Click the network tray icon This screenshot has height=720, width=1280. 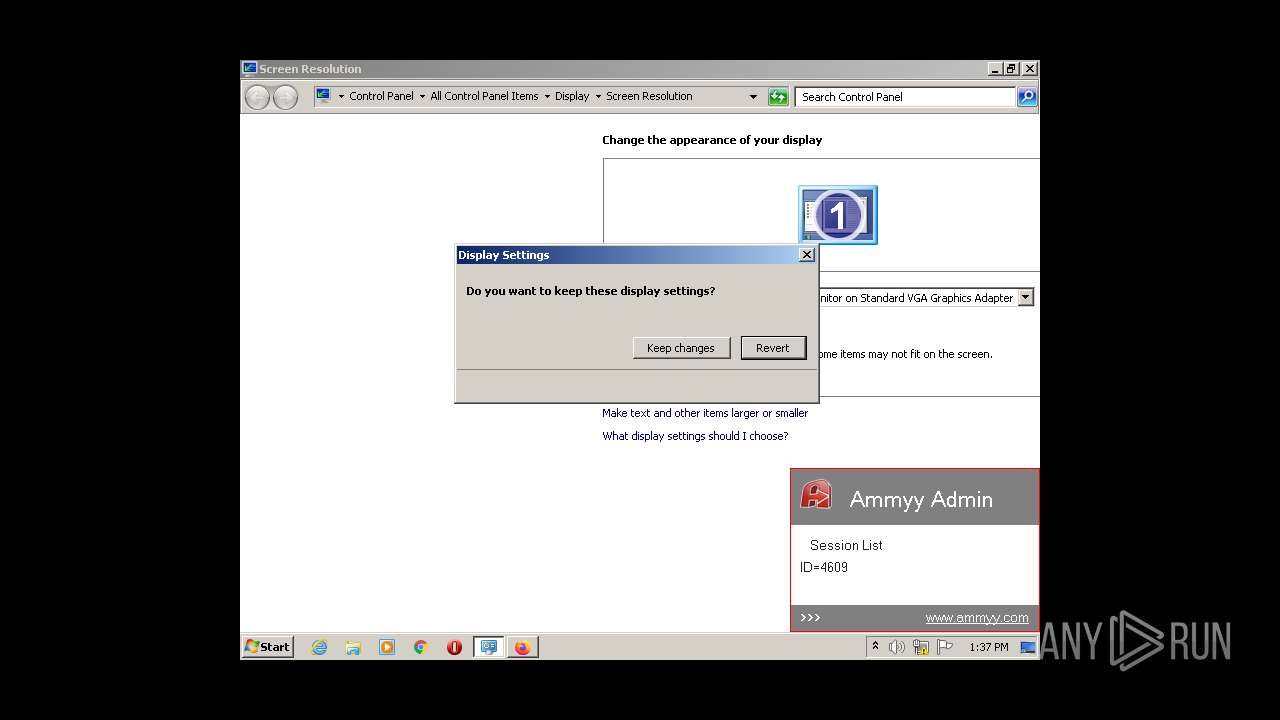[921, 647]
